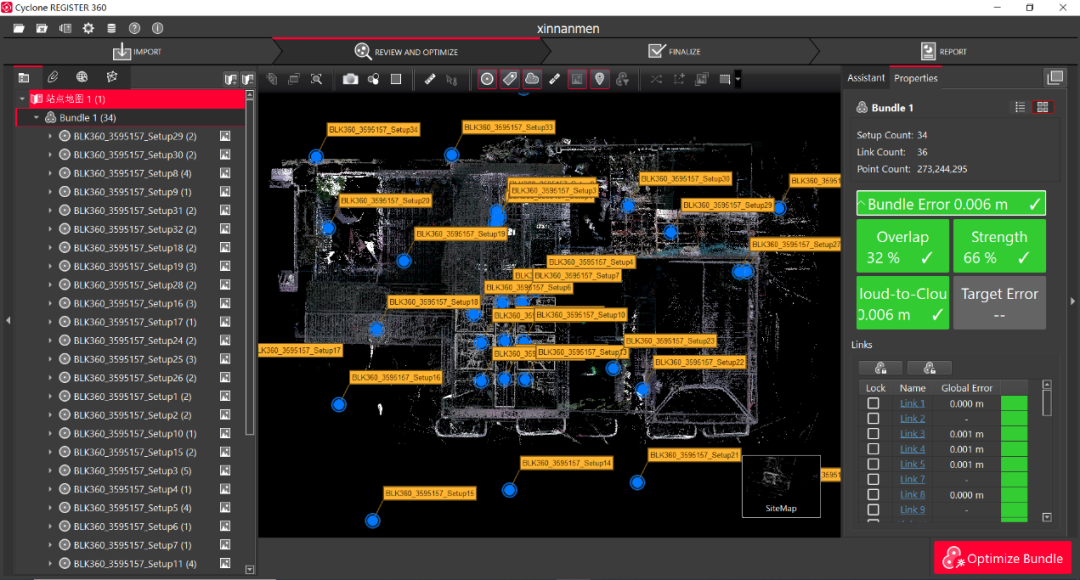The width and height of the screenshot is (1080, 580).
Task: Toggle site map image display
Action: [x=577, y=79]
